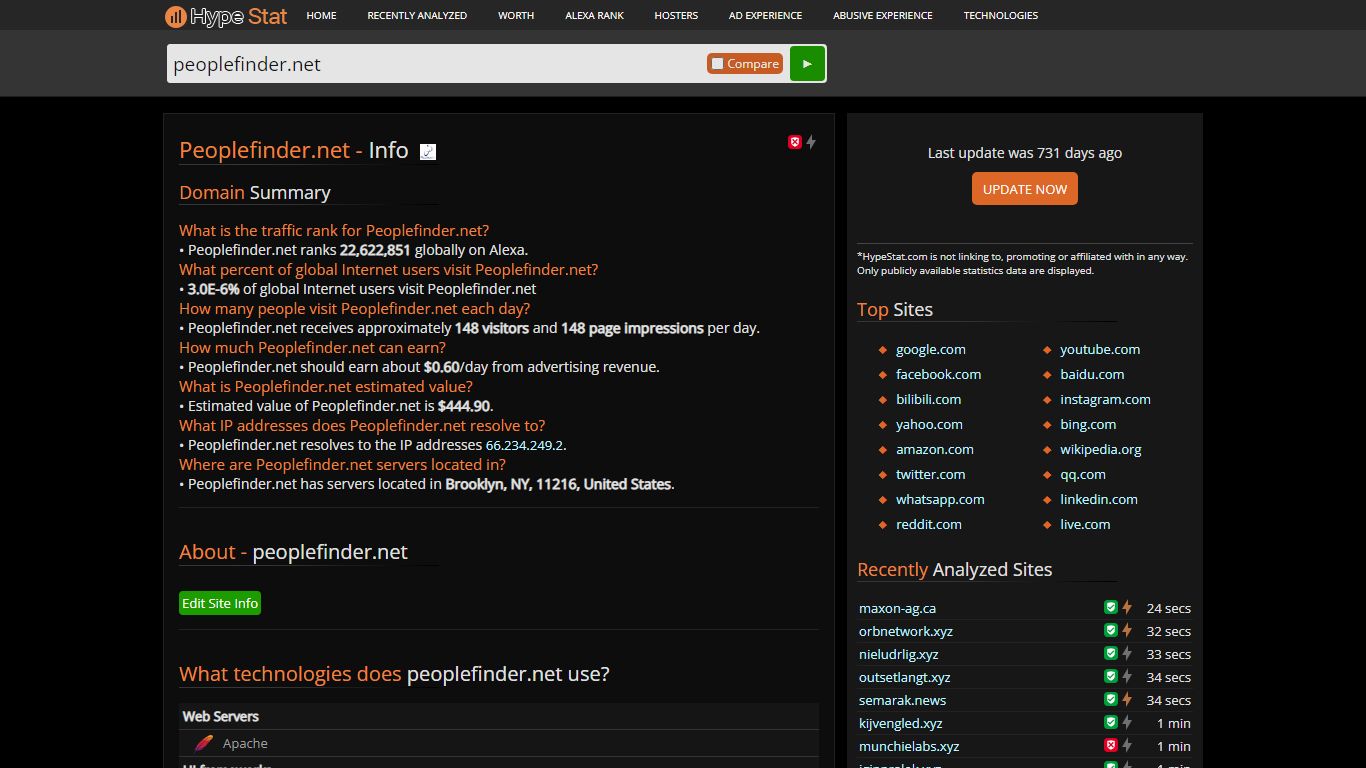
Task: Open bing.com in Top Sites
Action: click(1088, 424)
